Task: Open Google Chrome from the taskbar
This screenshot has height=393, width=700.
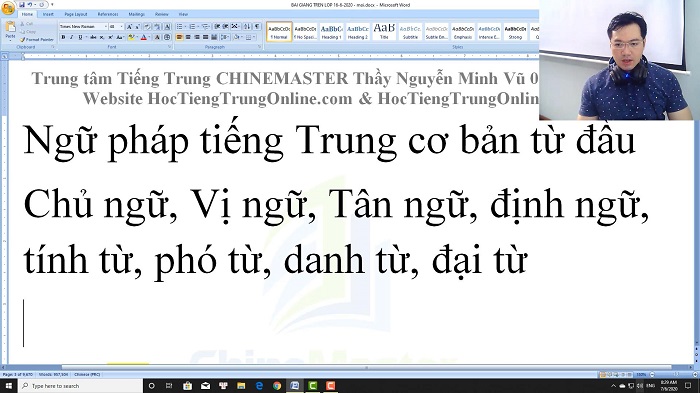Action: pyautogui.click(x=277, y=386)
